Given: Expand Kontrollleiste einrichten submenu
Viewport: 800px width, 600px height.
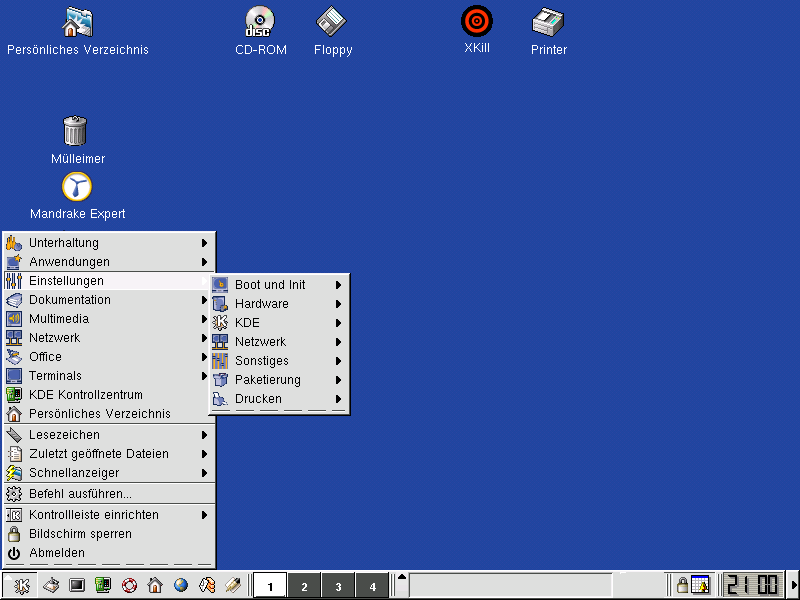Looking at the screenshot, I should pyautogui.click(x=109, y=515).
